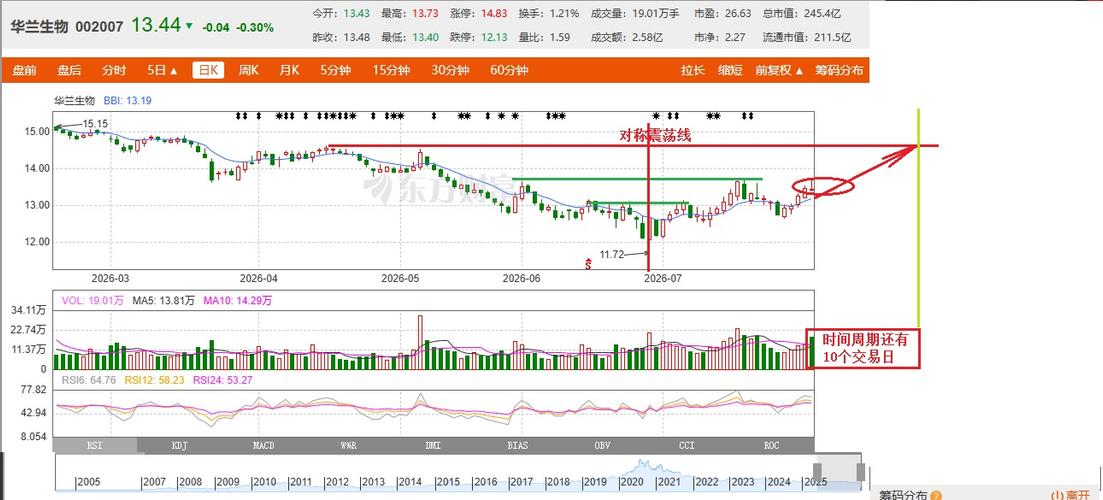Click year 2020 on the overview timeline
This screenshot has height=500, width=1103.
point(630,482)
